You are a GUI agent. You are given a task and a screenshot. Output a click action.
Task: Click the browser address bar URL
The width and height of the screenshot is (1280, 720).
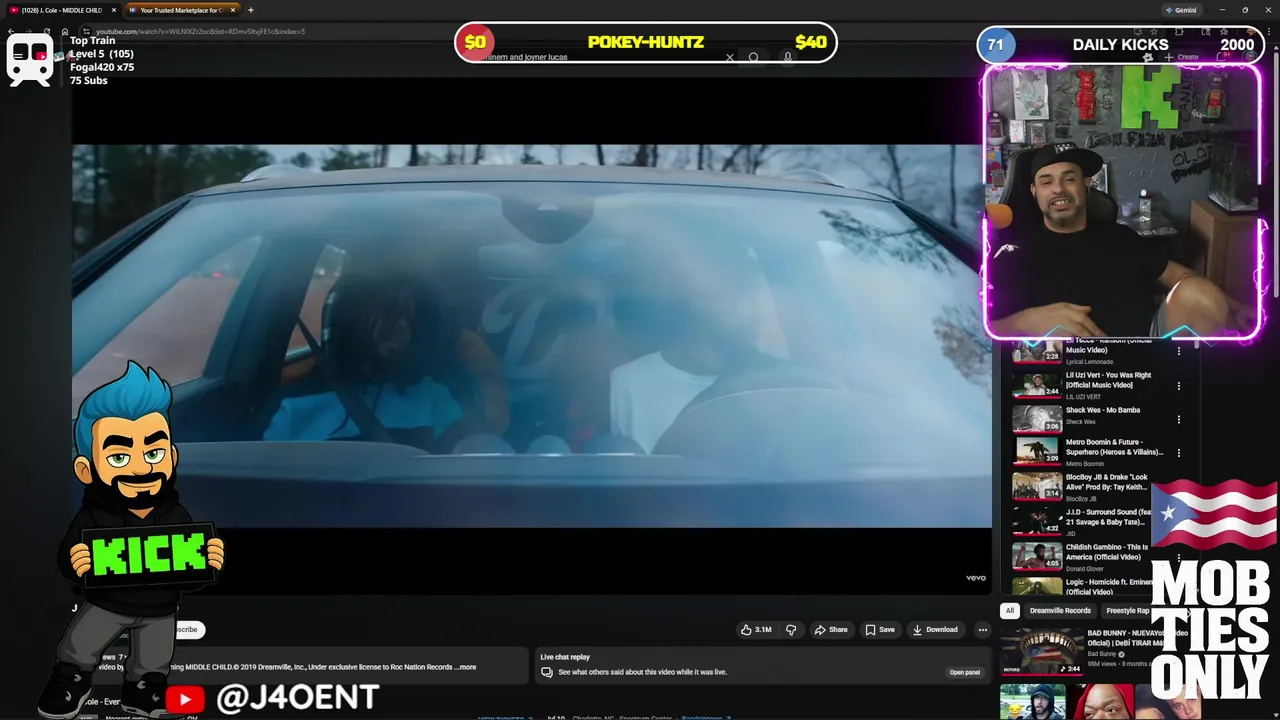[x=200, y=31]
